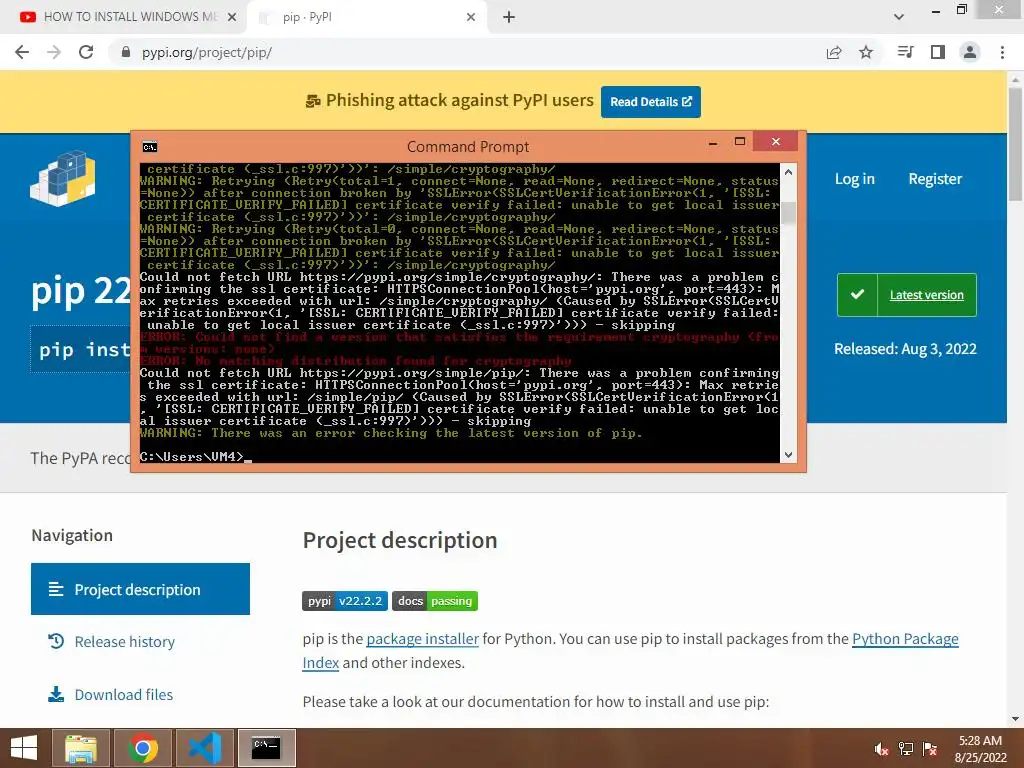This screenshot has width=1024, height=768.
Task: Open the Chrome profile avatar
Action: click(x=970, y=52)
